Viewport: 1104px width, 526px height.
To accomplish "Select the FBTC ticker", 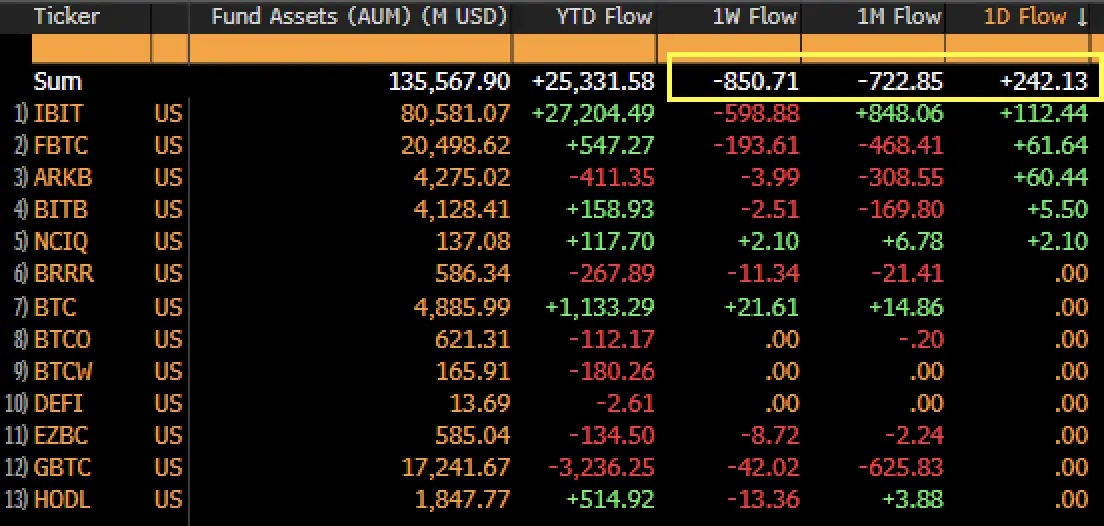I will click(x=60, y=146).
